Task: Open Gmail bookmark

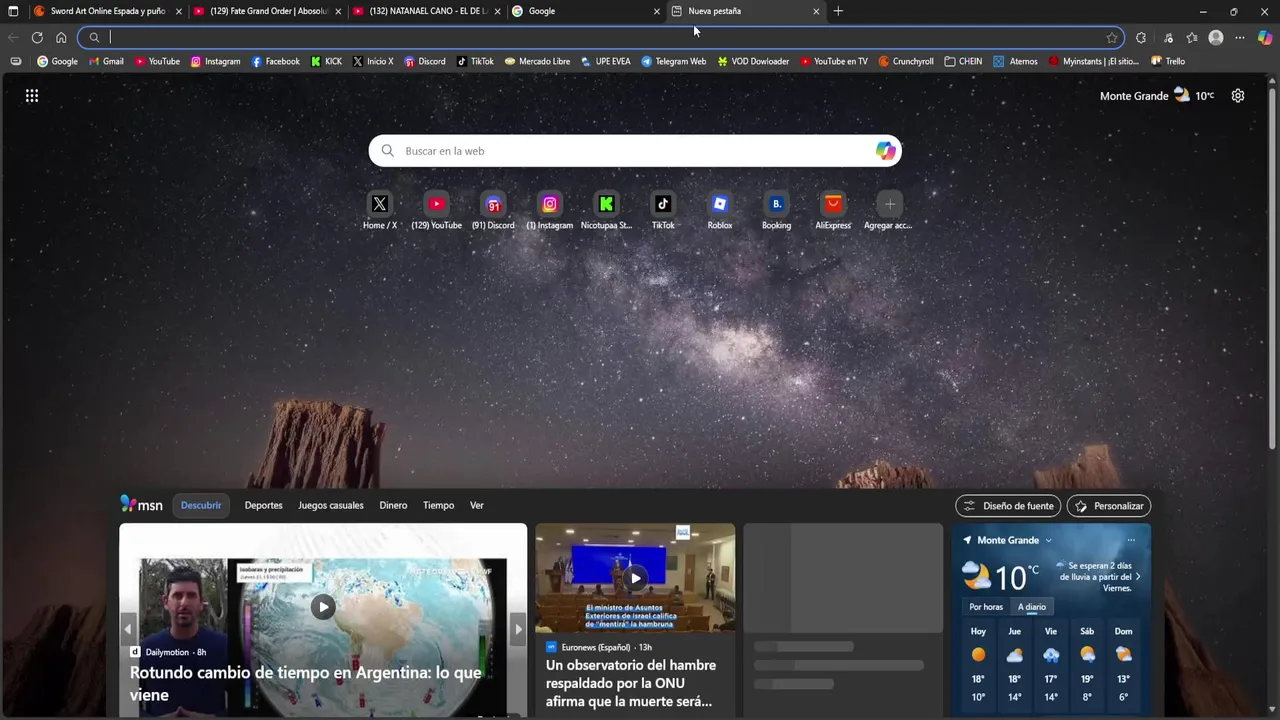Action: 106,61
